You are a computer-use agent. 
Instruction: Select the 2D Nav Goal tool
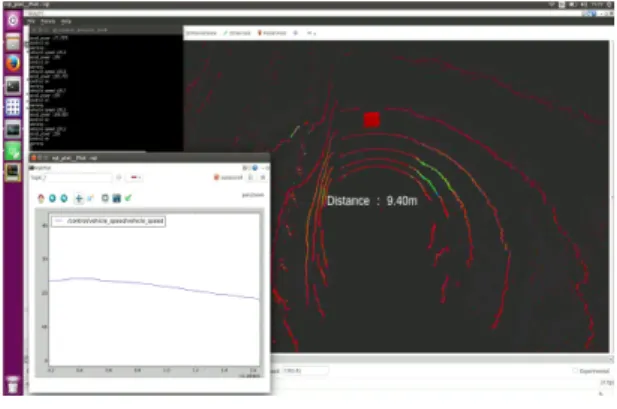[237, 33]
